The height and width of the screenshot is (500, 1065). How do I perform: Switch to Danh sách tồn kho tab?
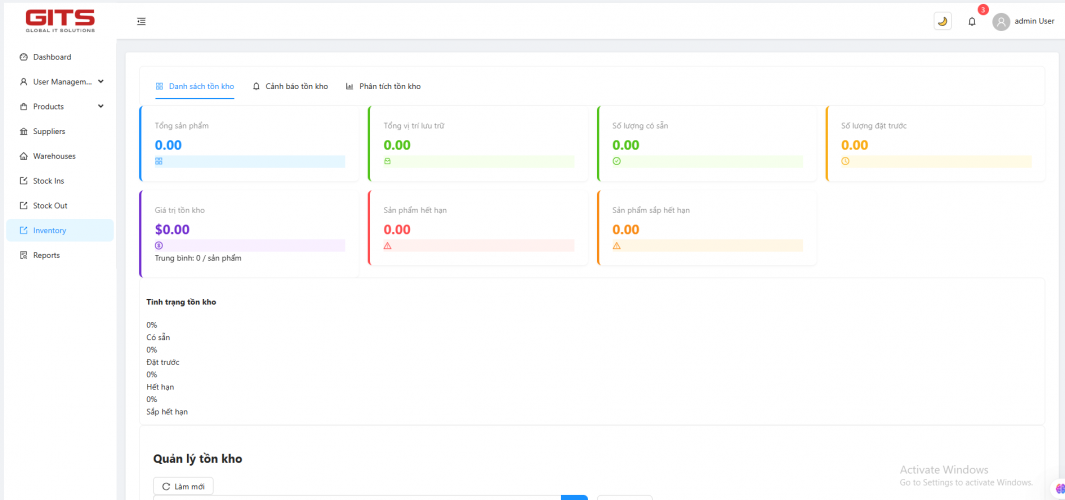pos(195,86)
